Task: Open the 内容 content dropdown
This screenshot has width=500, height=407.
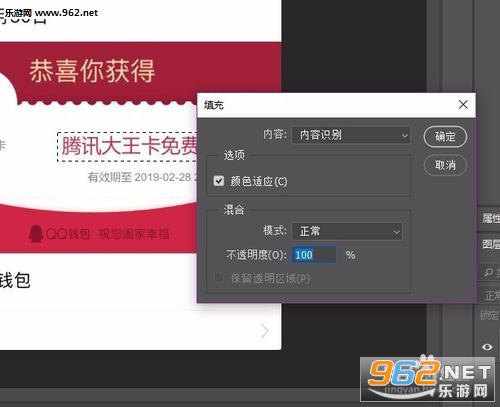Action: tap(351, 135)
